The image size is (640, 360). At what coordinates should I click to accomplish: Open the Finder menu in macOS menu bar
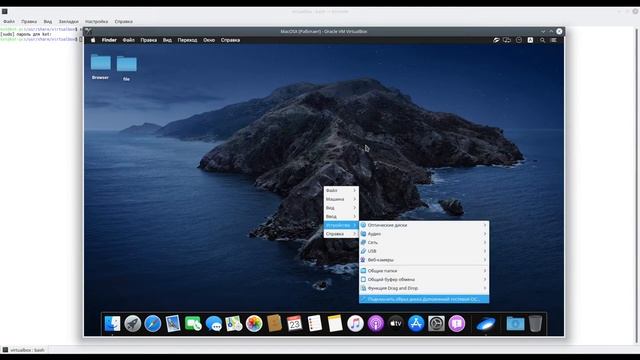coord(109,40)
